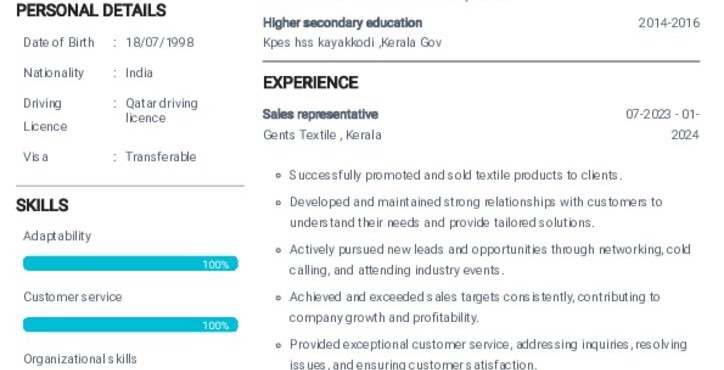Click the date of birth 18/07/1998
Screen dimensions: 724x370
pos(160,42)
